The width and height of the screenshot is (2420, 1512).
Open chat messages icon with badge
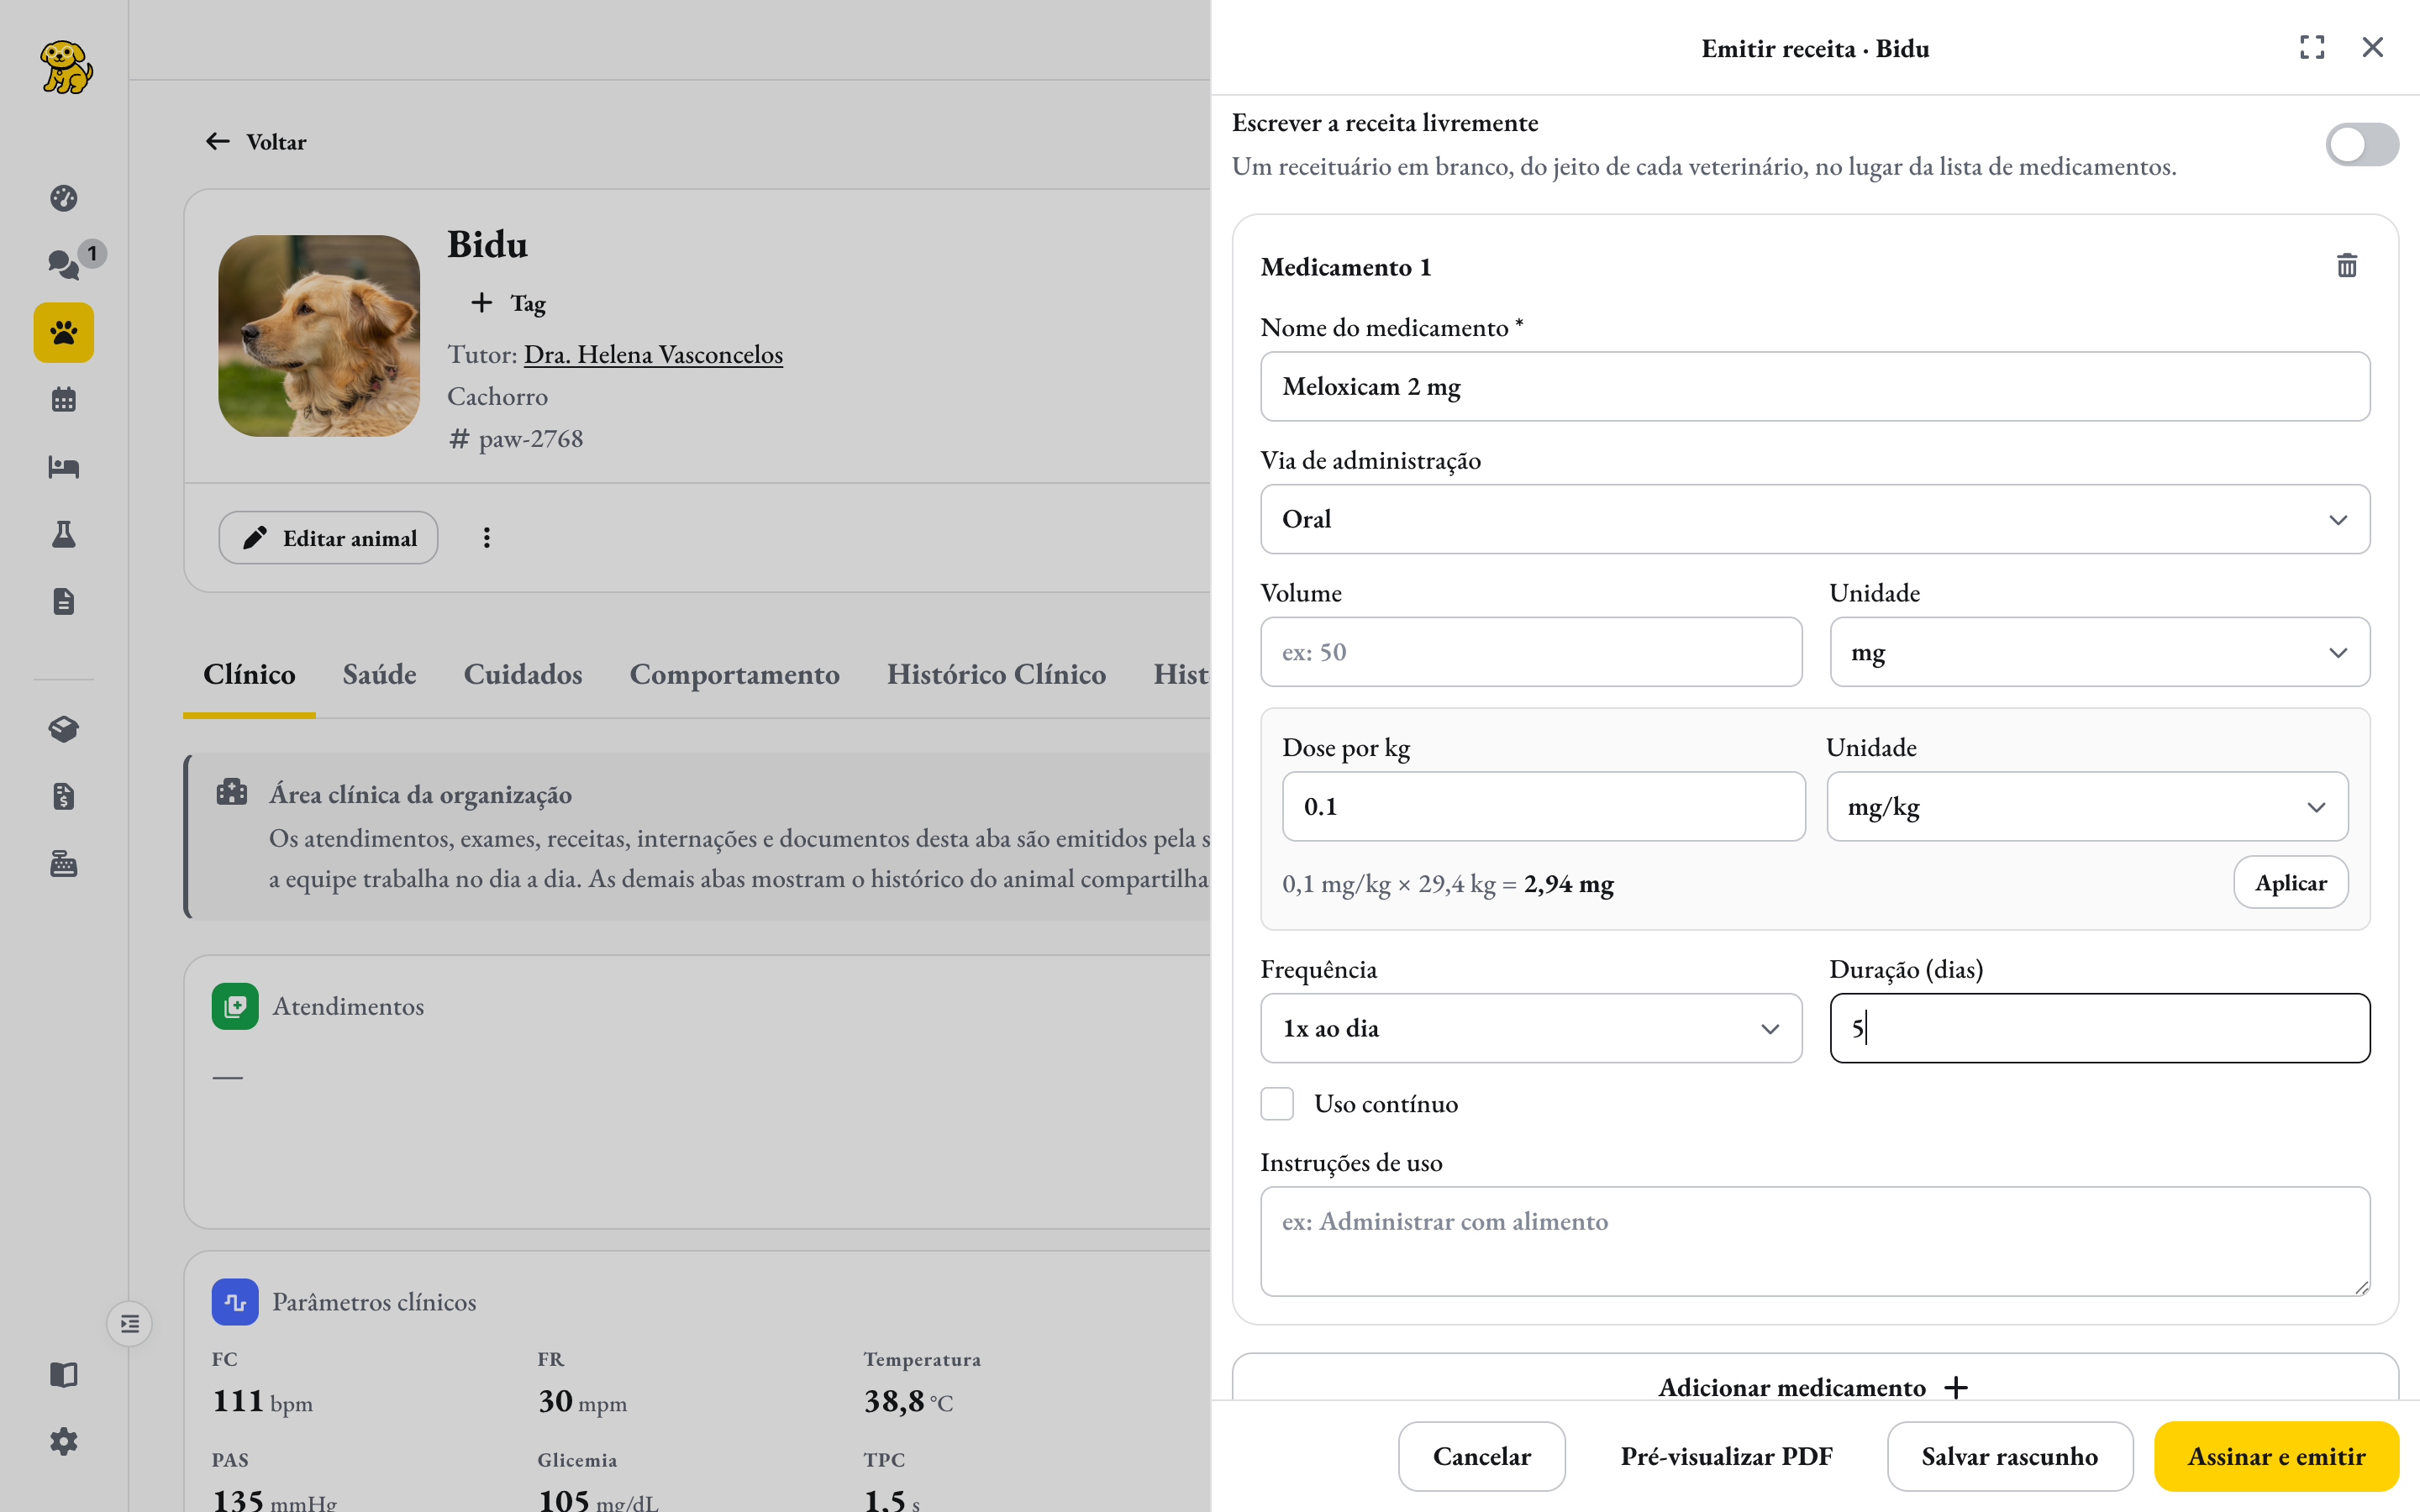coord(64,264)
